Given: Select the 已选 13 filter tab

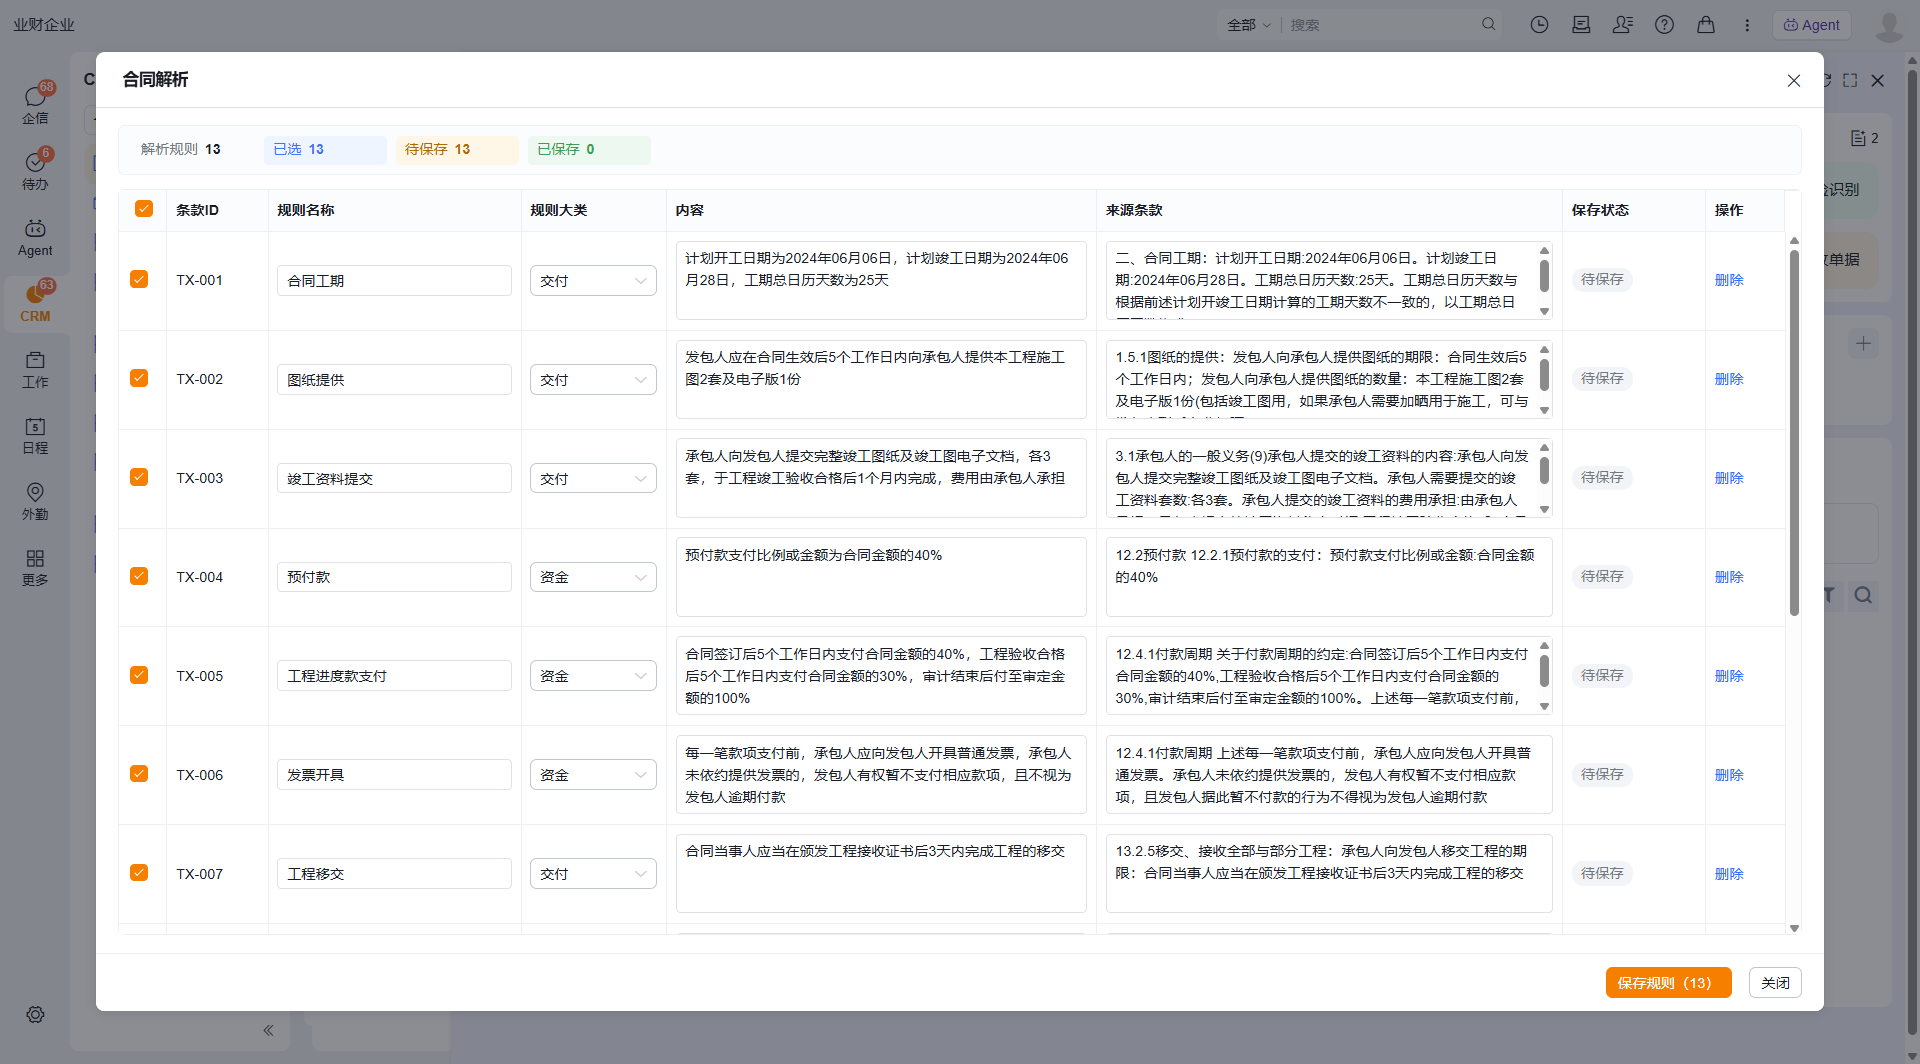Looking at the screenshot, I should [x=325, y=150].
